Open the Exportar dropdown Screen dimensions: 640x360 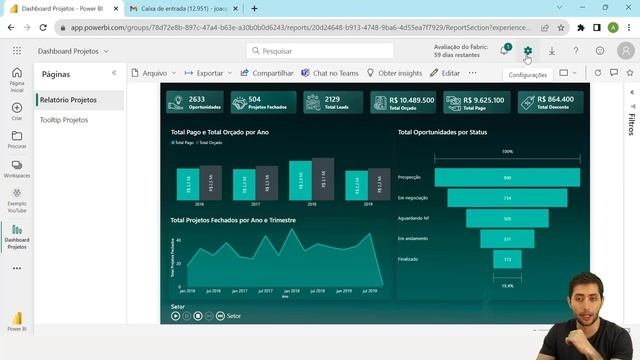[x=208, y=73]
